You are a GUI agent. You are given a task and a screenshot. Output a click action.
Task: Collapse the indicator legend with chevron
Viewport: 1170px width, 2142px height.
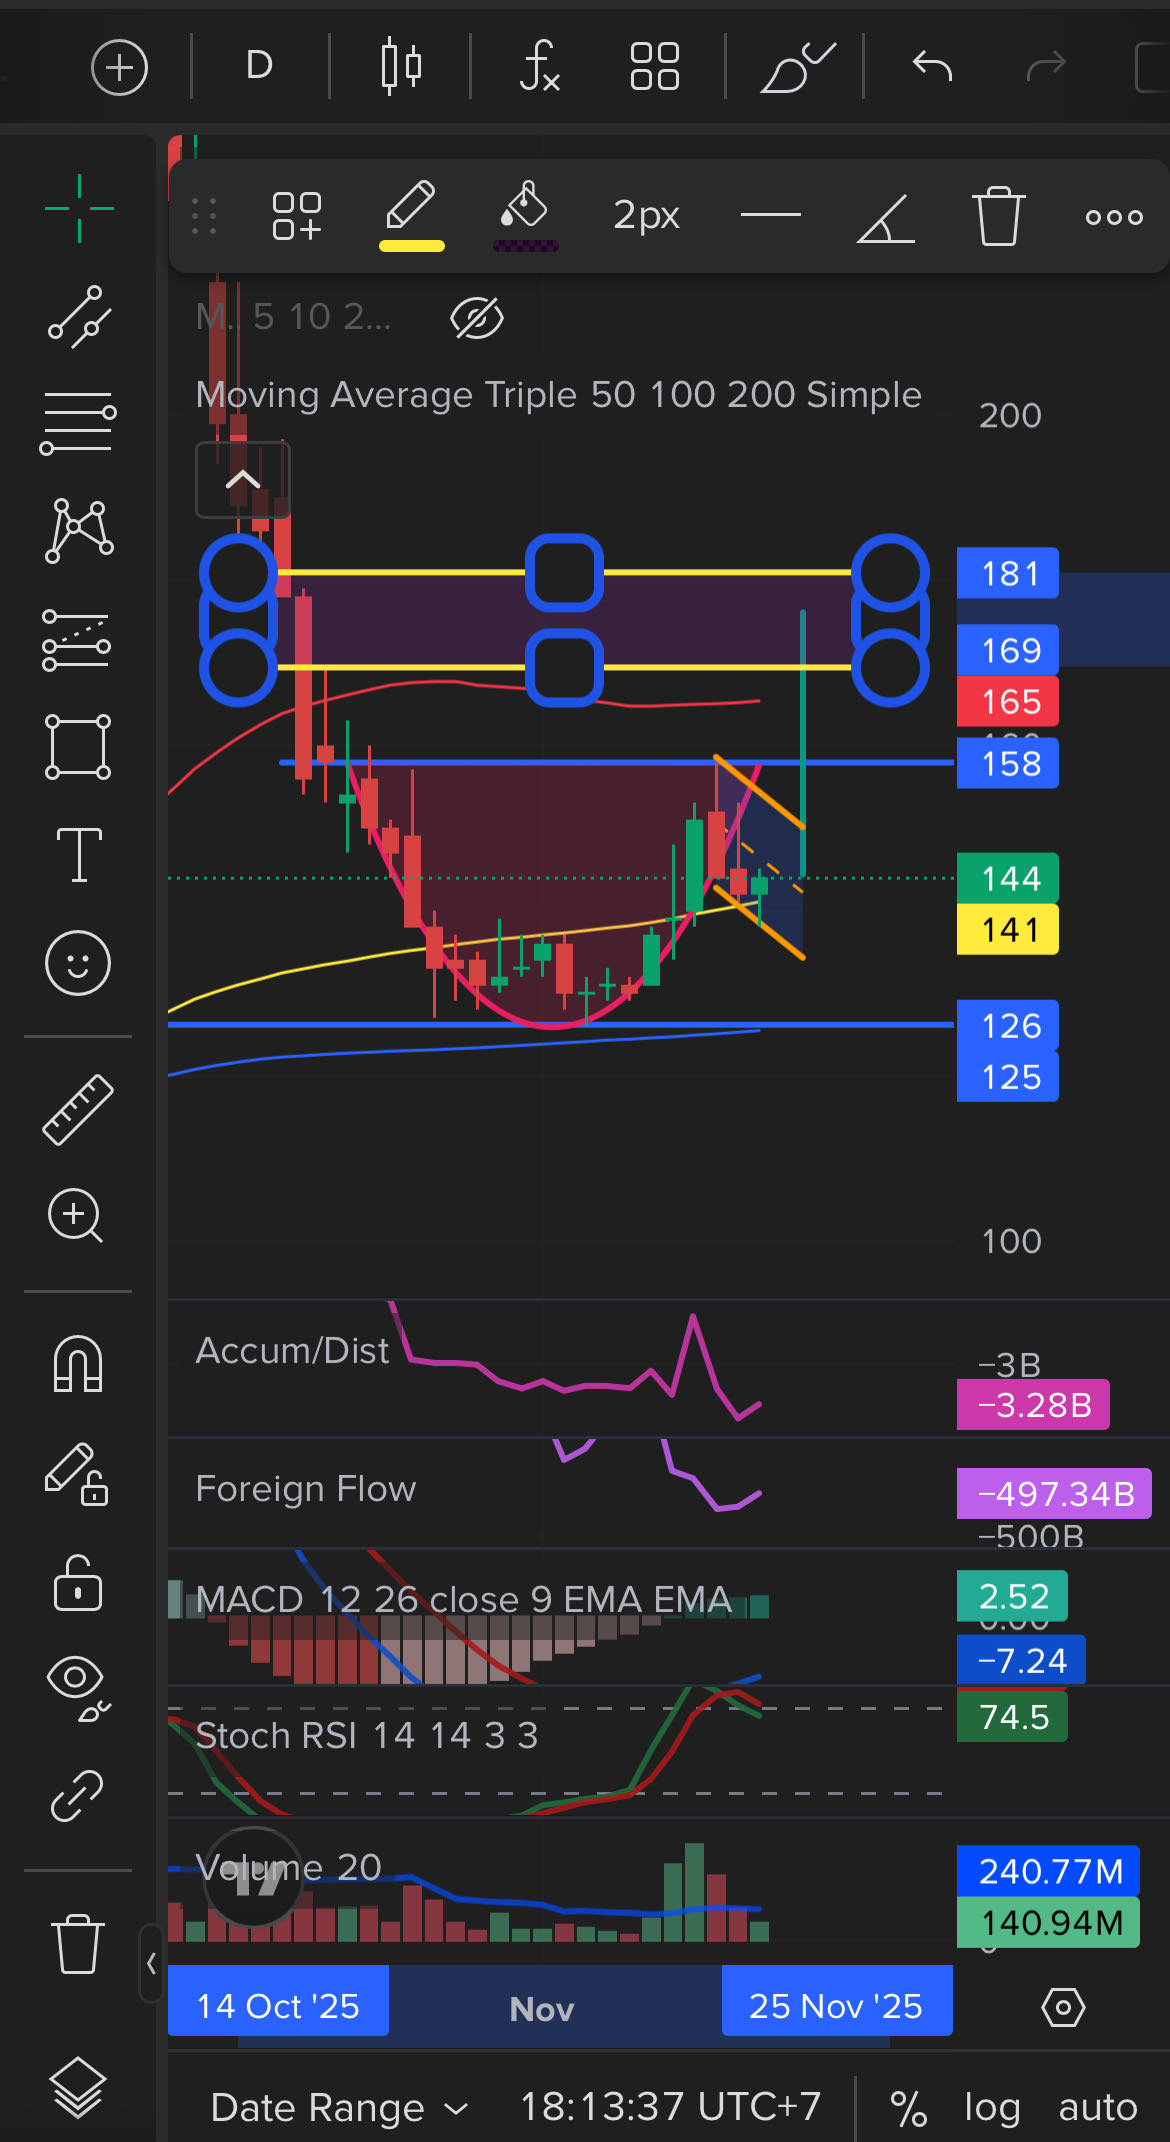(242, 480)
